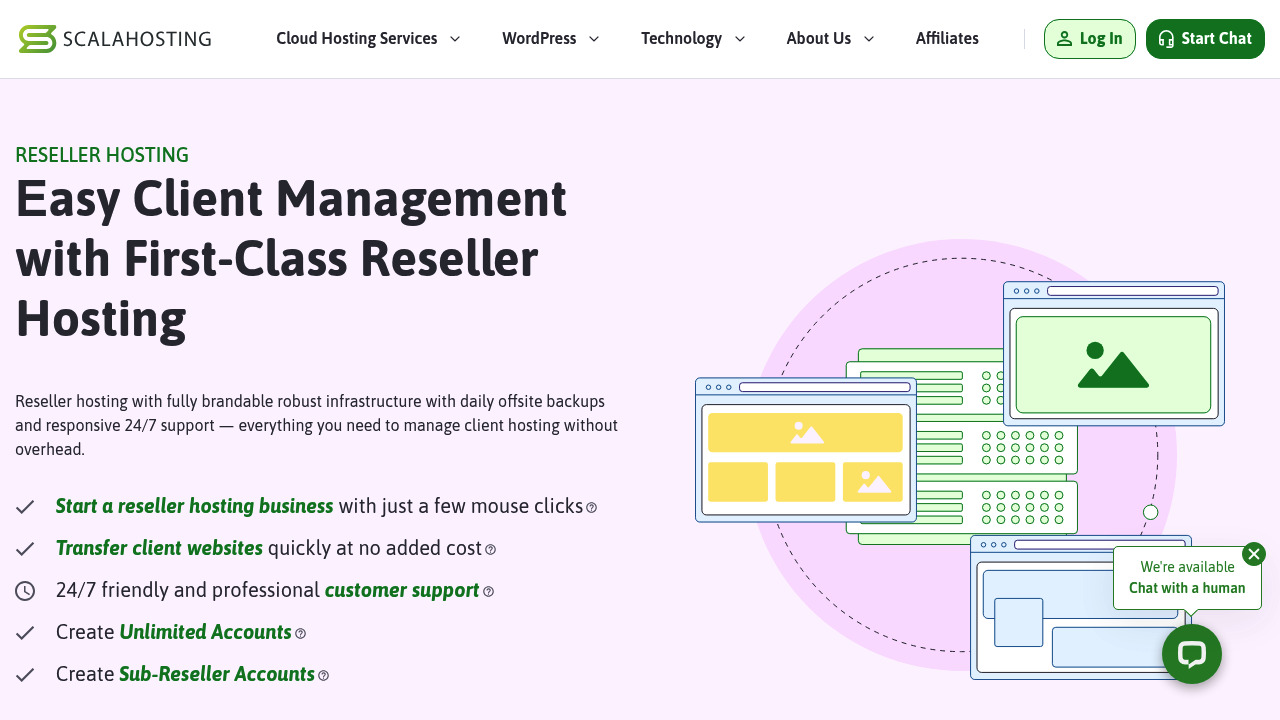
Task: Open the WordPress navigation dropdown
Action: tap(551, 38)
